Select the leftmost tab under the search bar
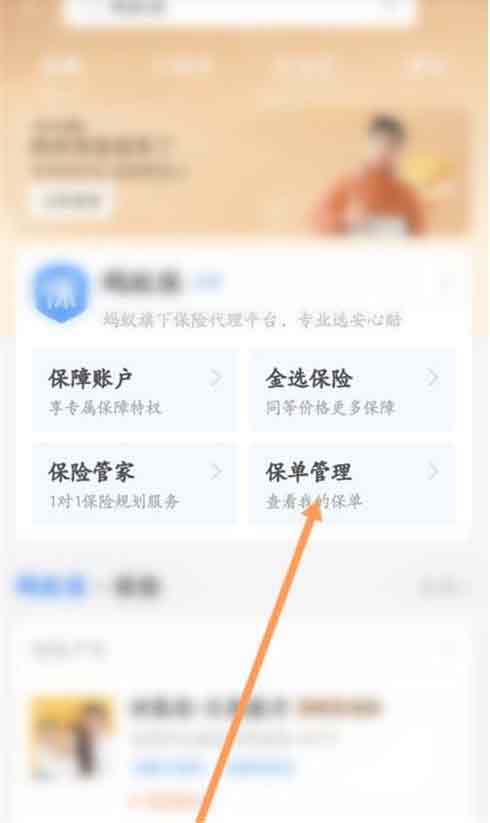 point(62,67)
